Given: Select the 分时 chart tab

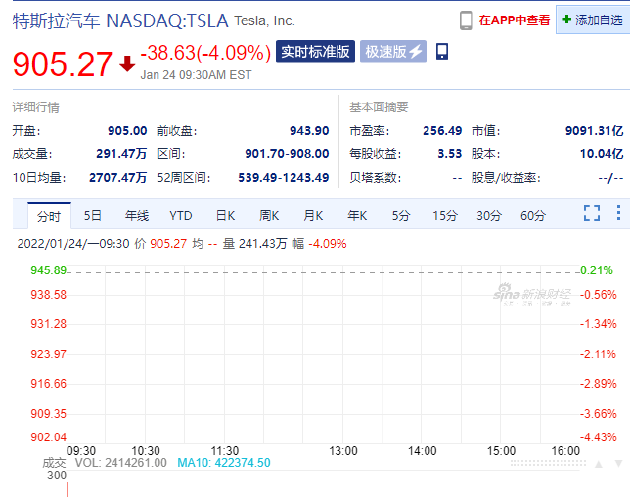Looking at the screenshot, I should click(x=49, y=216).
